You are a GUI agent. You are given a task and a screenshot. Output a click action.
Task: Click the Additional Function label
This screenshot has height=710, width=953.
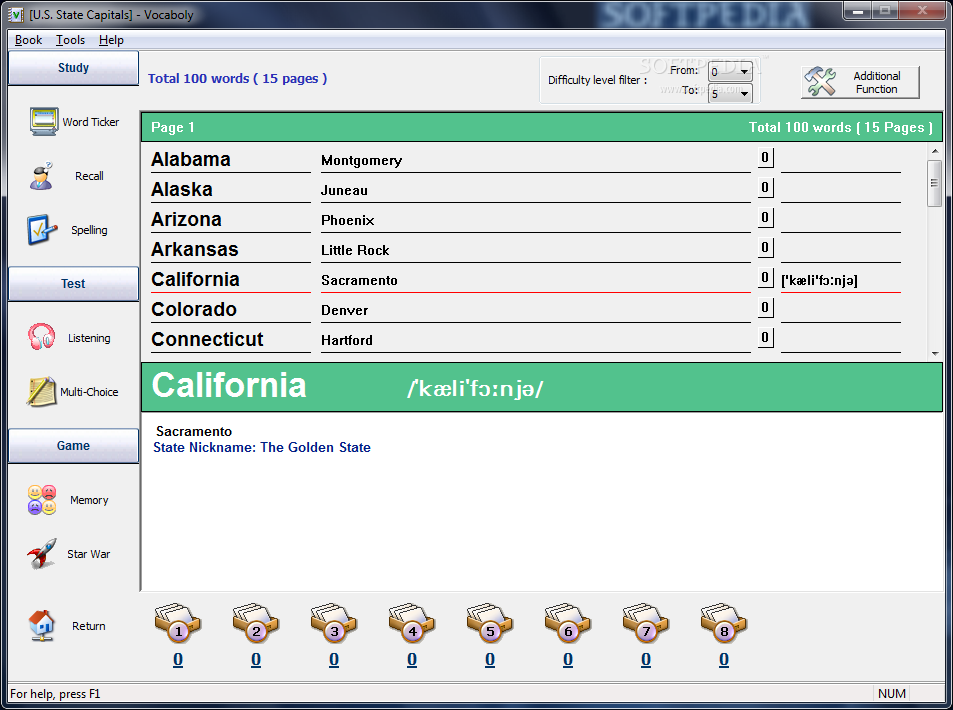tap(876, 82)
